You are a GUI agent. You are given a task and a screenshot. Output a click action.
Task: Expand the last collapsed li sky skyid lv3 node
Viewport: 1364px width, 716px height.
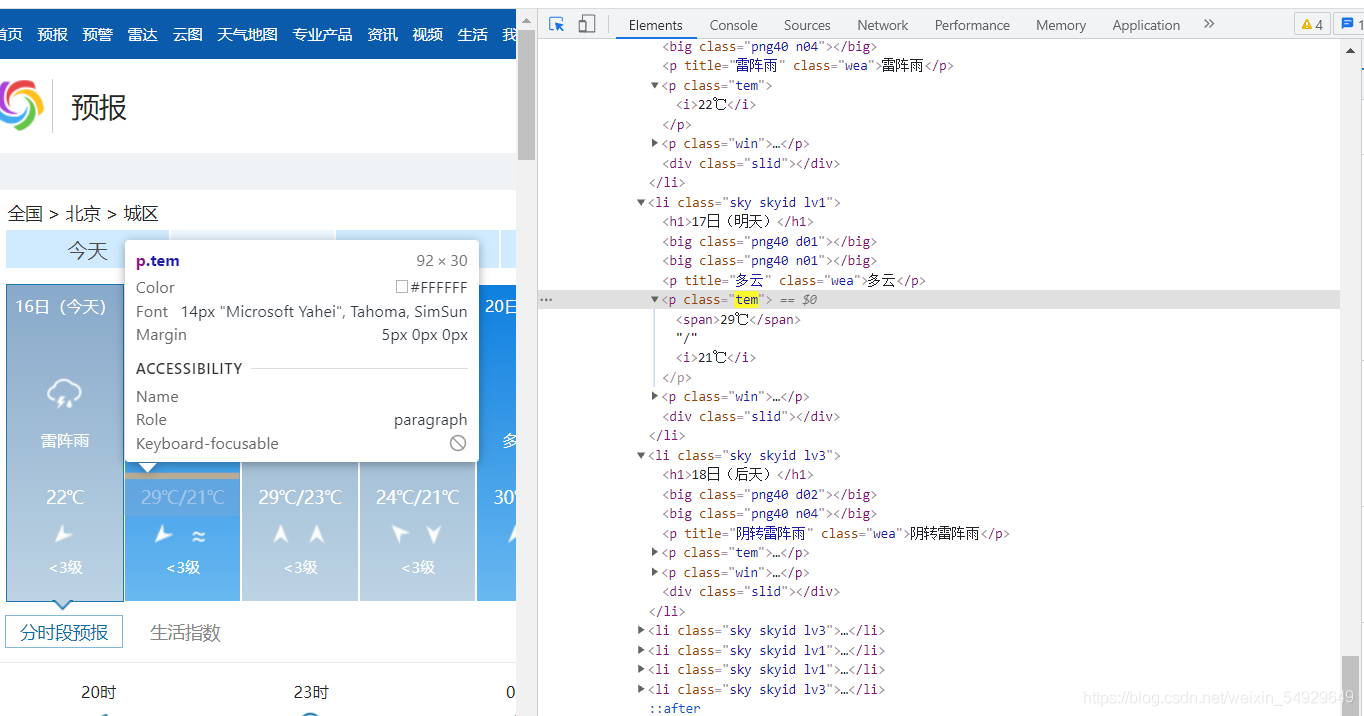click(641, 689)
